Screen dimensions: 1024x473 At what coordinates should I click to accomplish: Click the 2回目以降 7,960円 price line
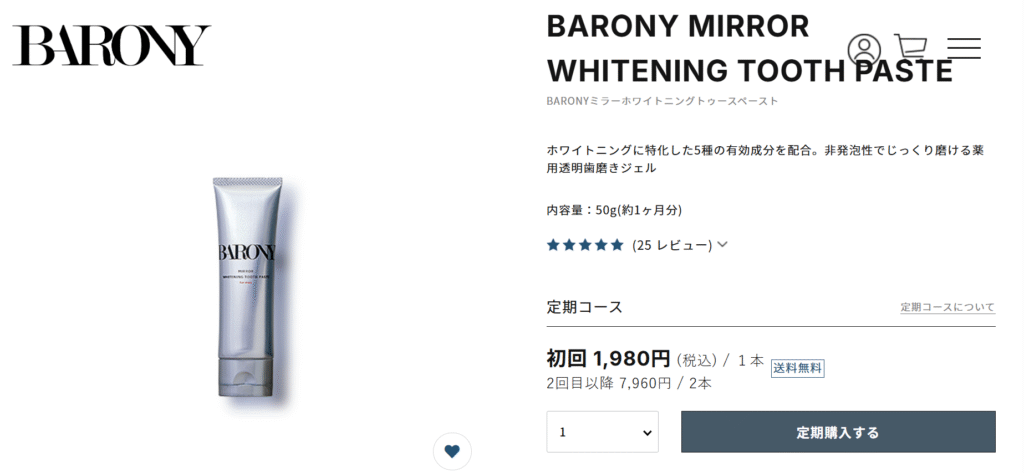[x=629, y=383]
